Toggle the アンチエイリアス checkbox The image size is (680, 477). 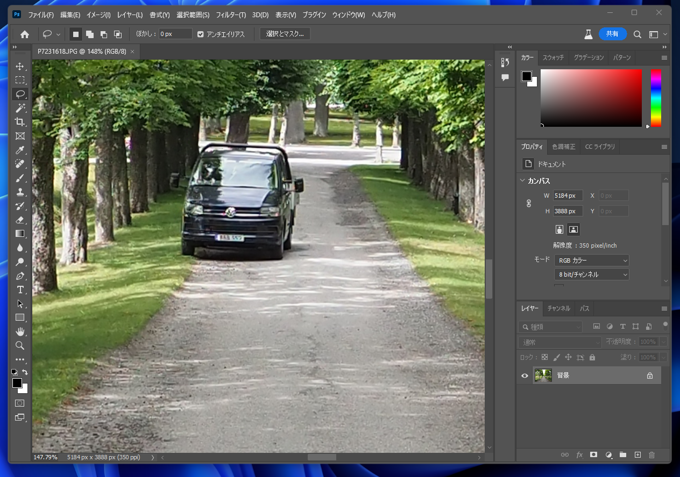(201, 34)
